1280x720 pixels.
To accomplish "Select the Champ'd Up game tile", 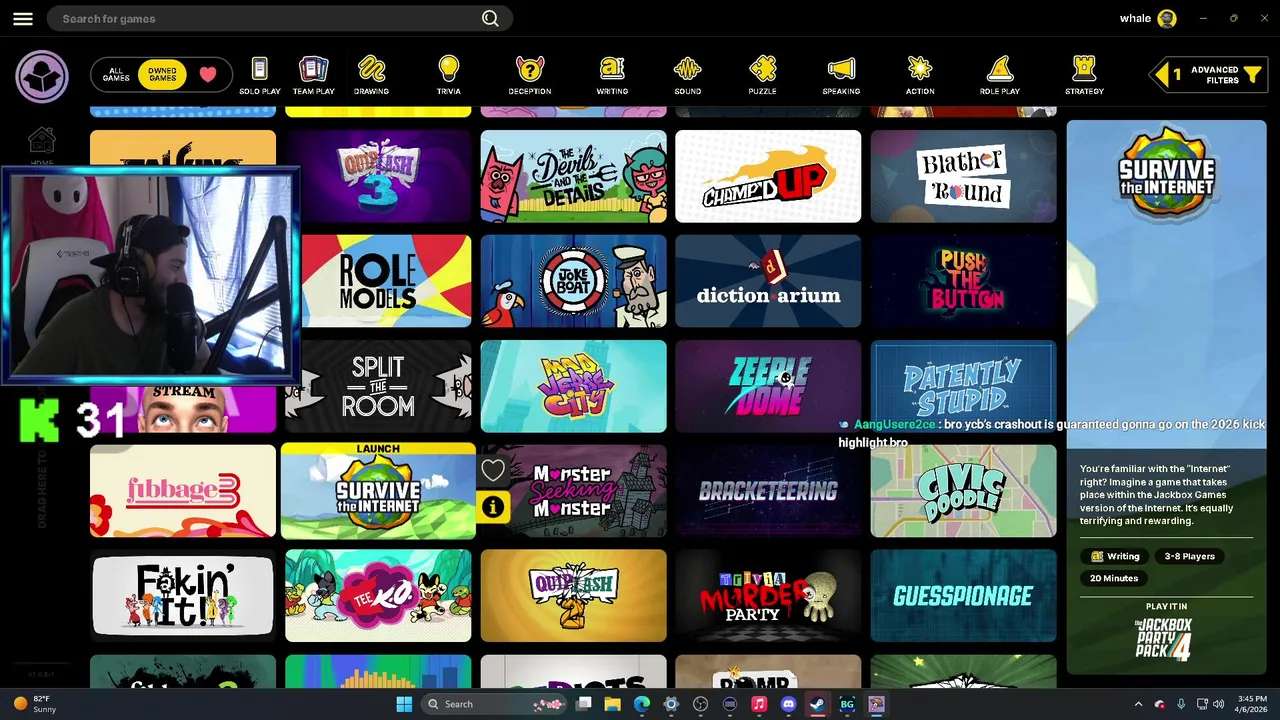I will point(768,176).
